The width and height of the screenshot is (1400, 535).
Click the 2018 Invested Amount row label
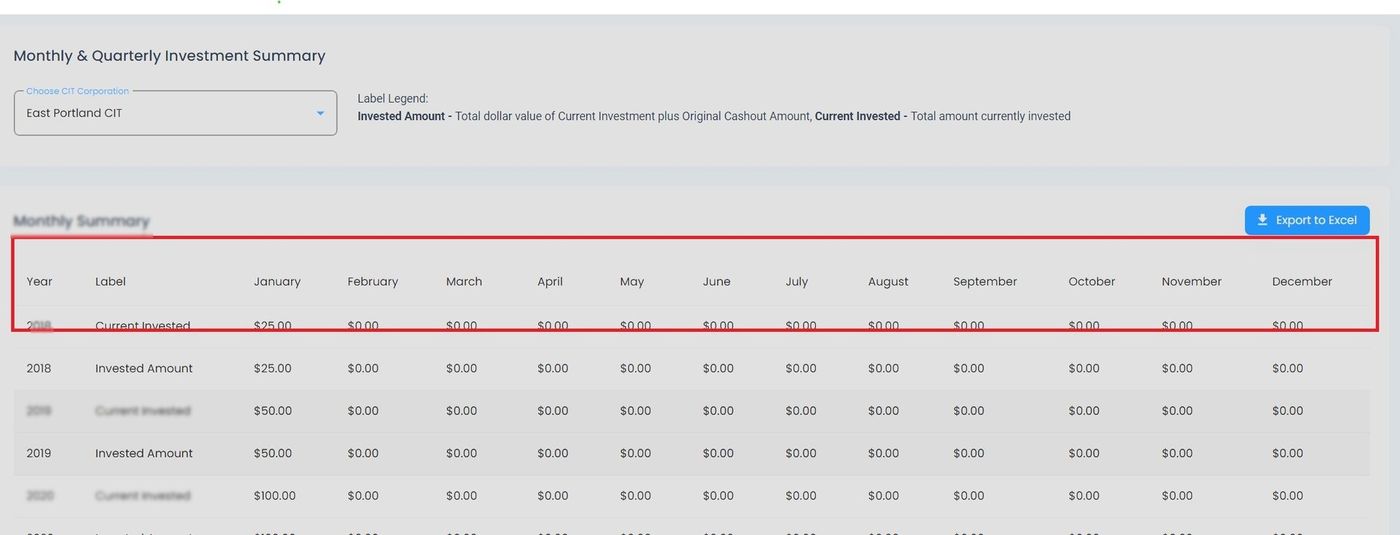144,369
